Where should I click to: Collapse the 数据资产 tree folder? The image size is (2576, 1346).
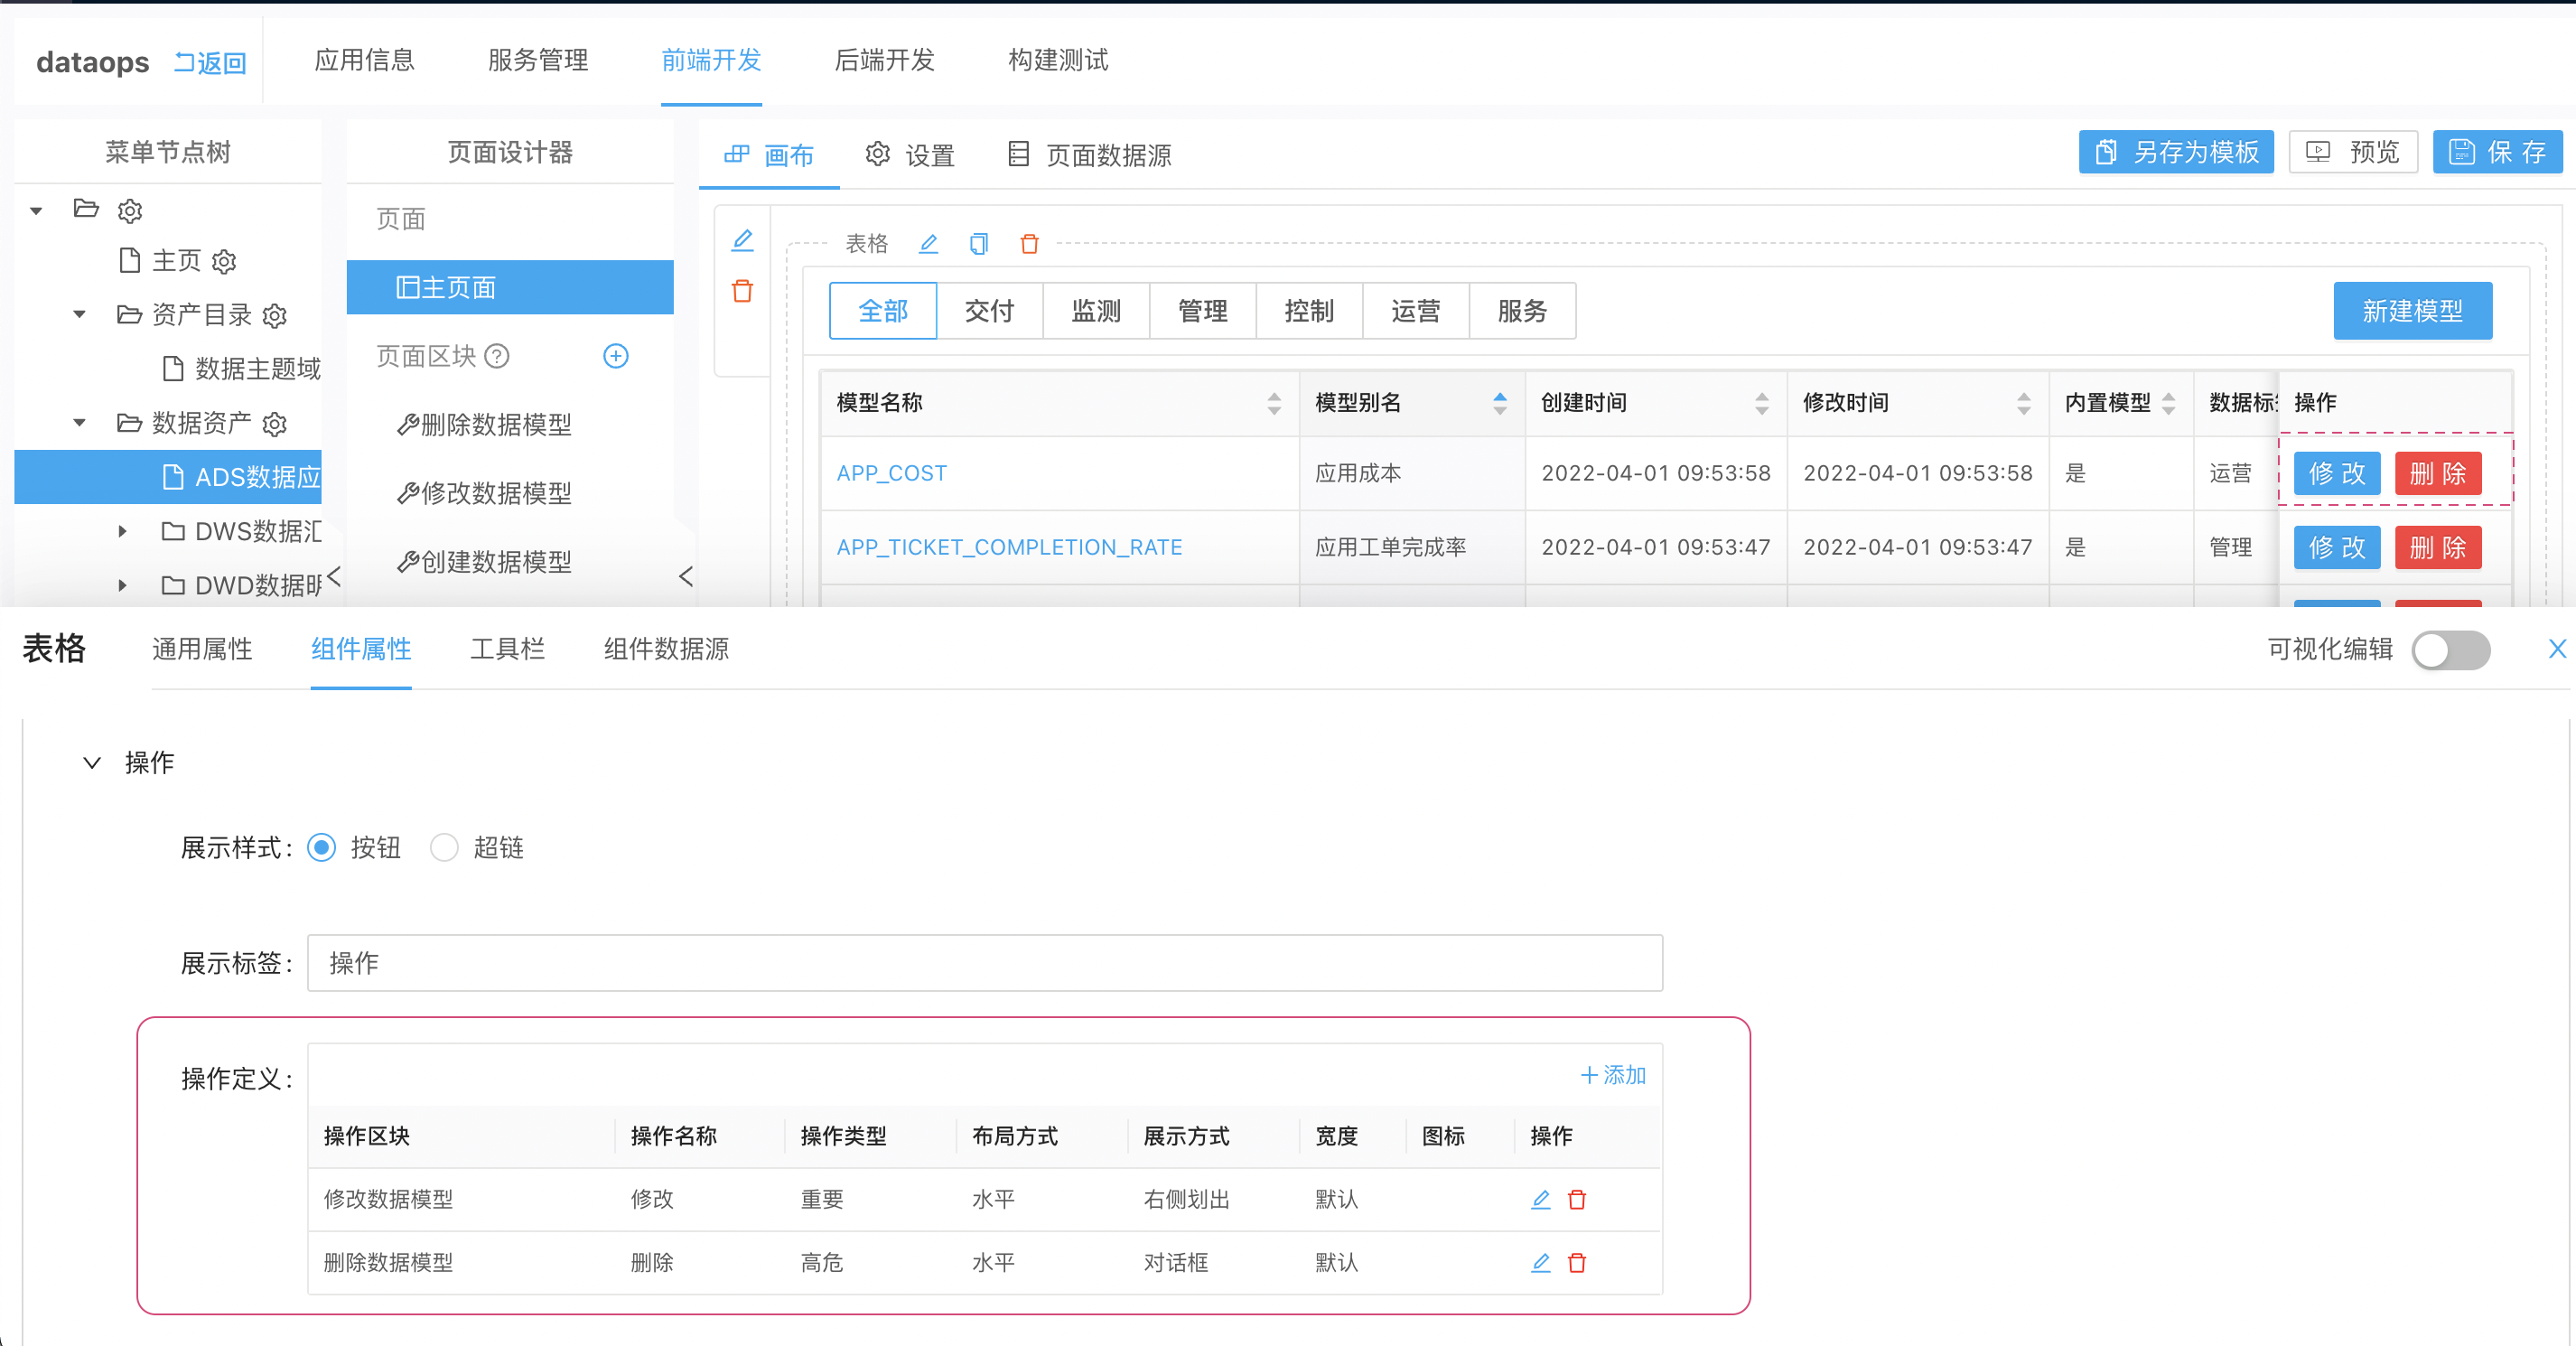[80, 423]
